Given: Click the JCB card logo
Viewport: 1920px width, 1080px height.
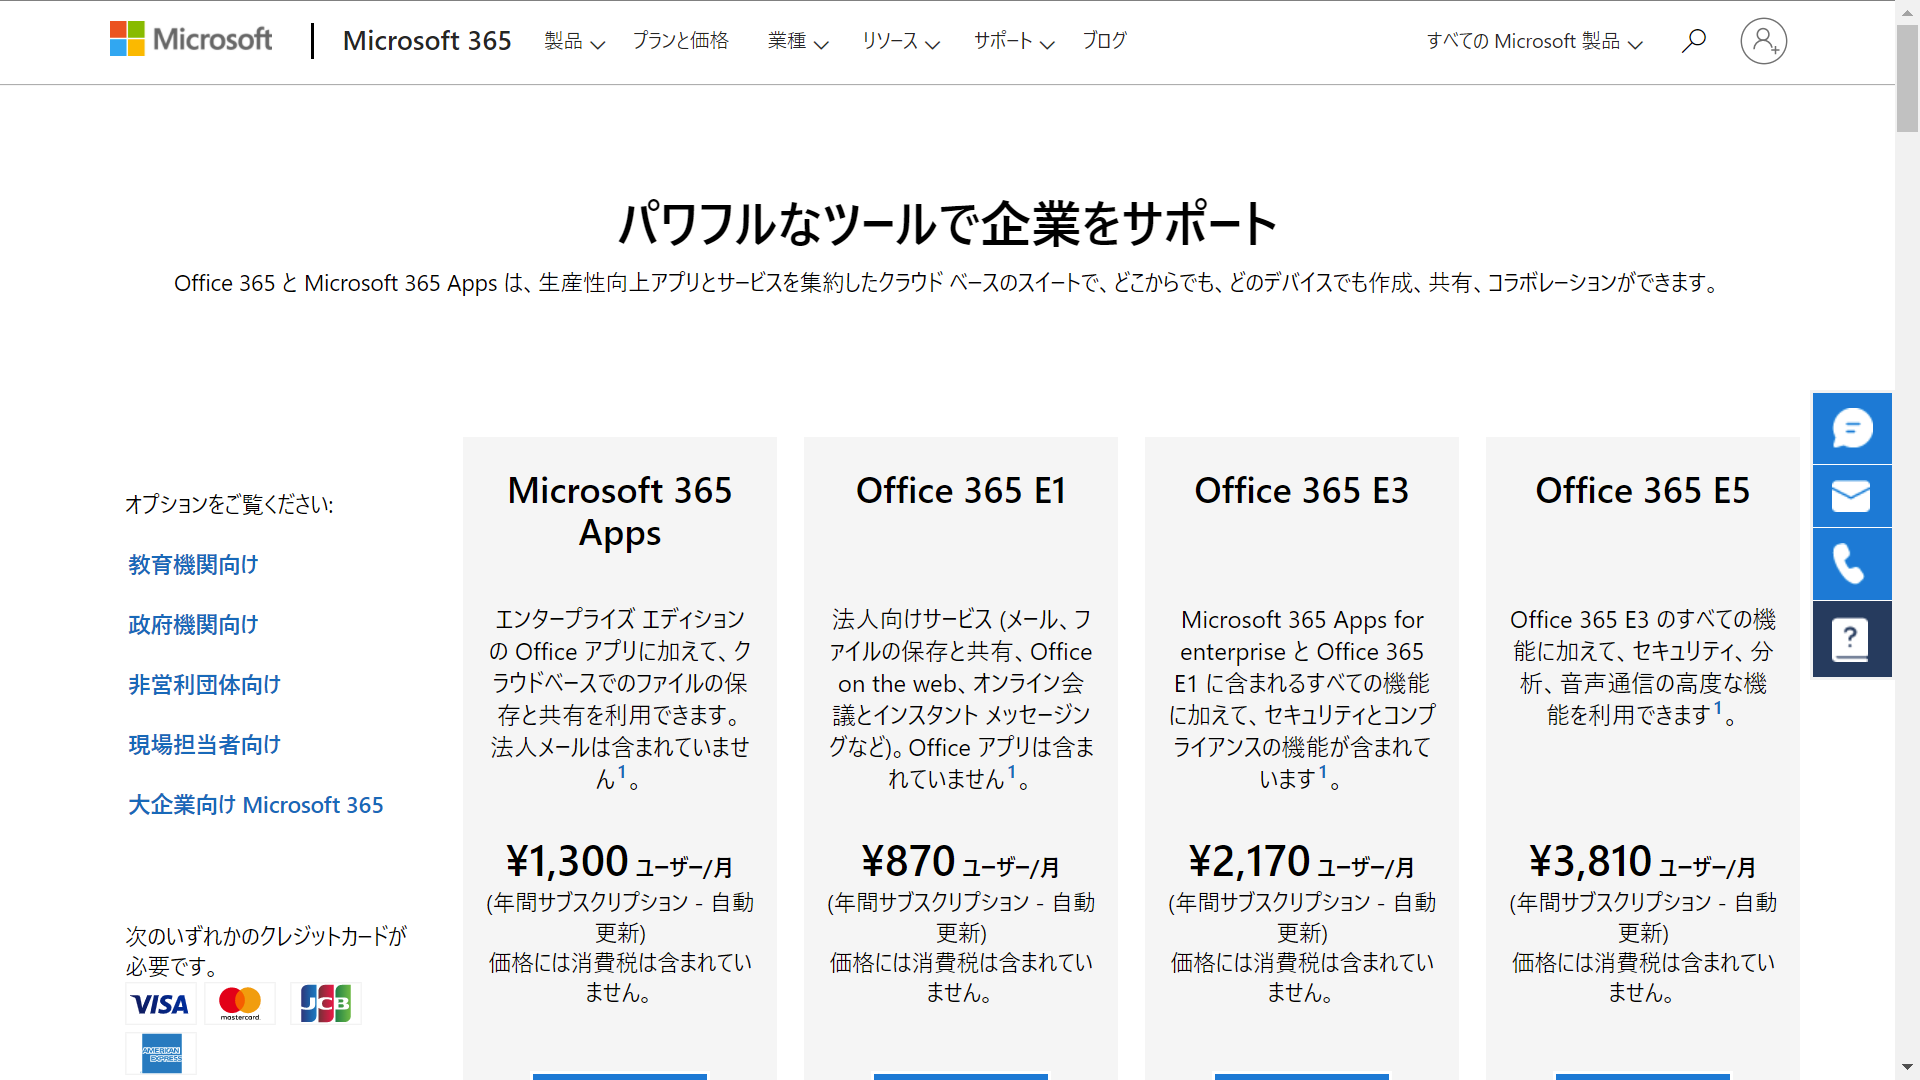Looking at the screenshot, I should 326,1004.
